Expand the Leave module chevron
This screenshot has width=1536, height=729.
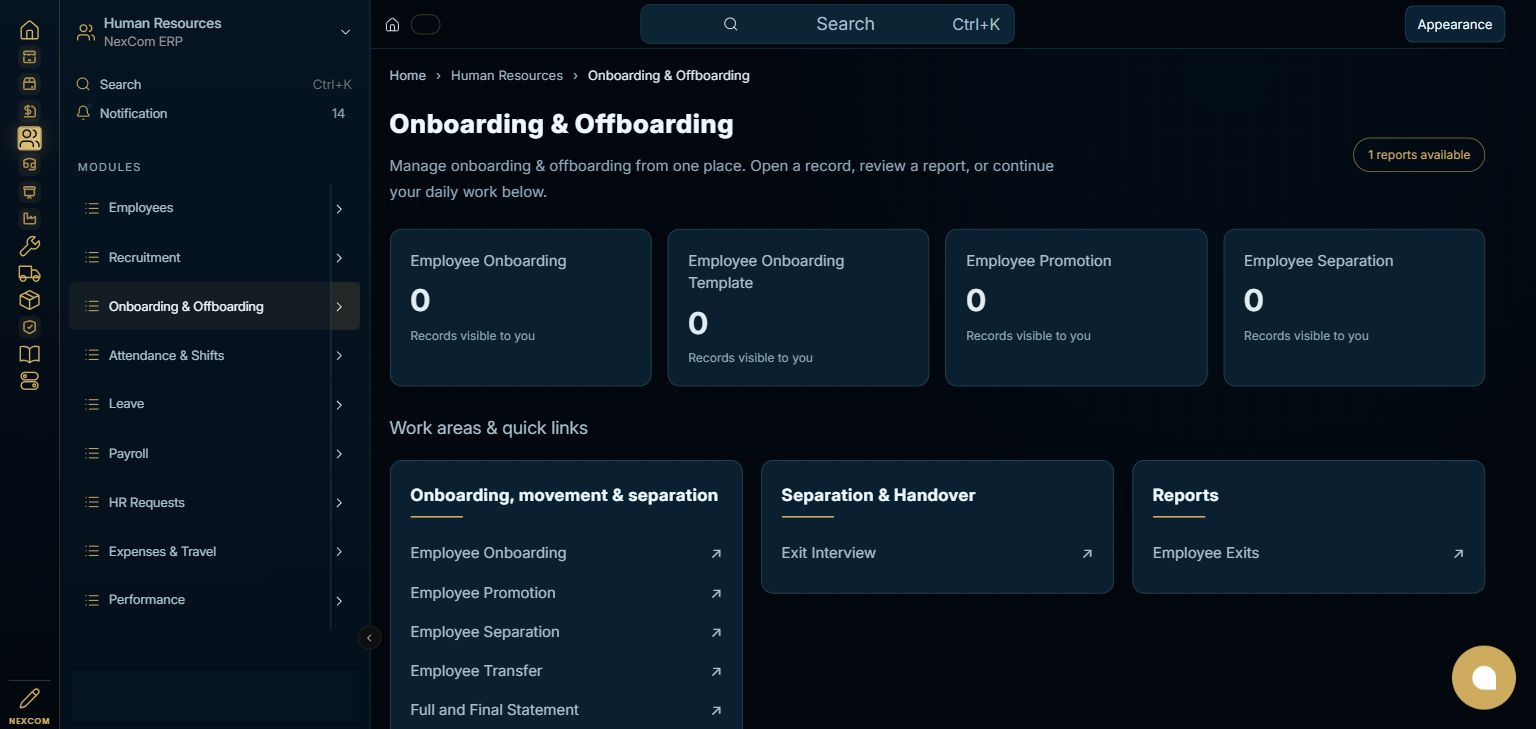pyautogui.click(x=339, y=405)
